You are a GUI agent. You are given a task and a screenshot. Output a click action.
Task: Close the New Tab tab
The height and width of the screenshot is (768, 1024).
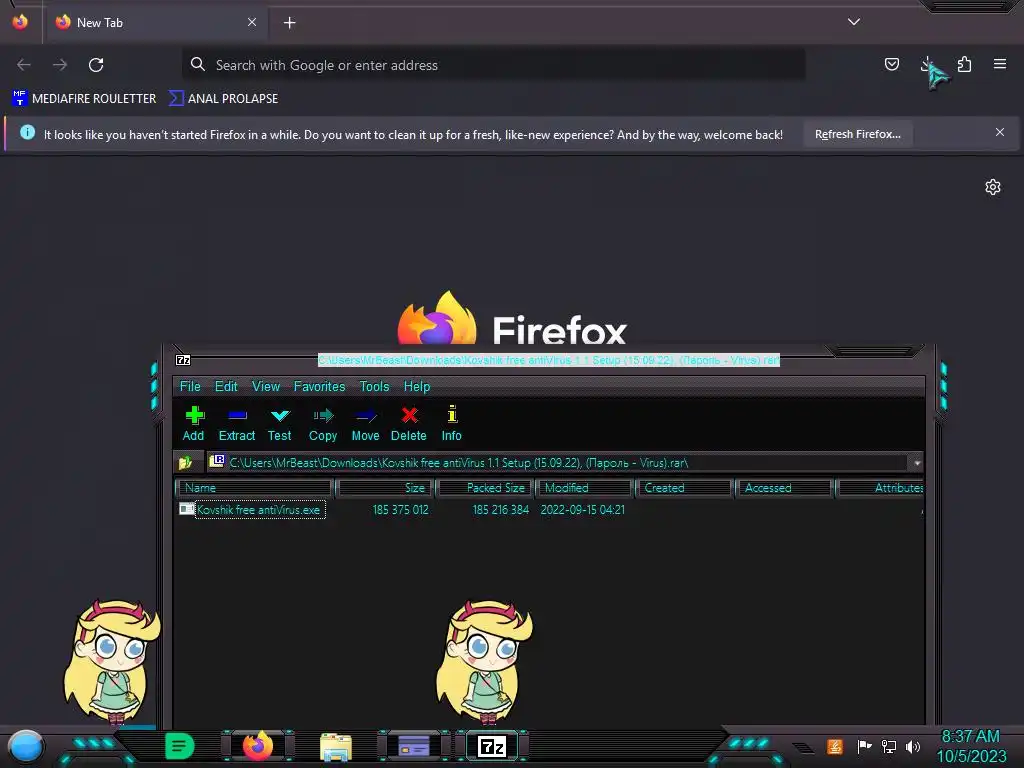[x=252, y=22]
